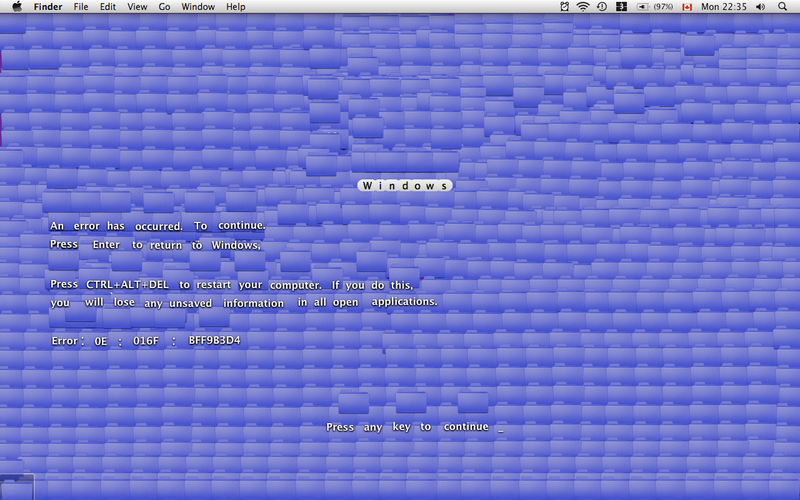Select the folder named "If"
800x500 pixels.
coord(335,285)
